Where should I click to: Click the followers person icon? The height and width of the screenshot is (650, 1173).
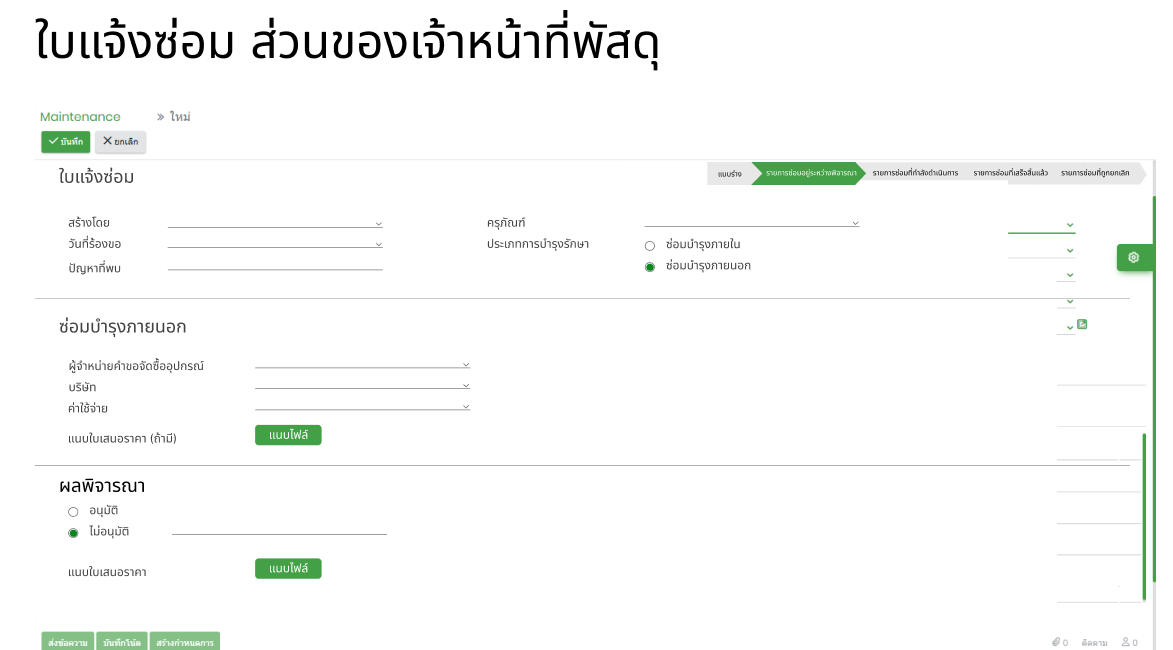[x=1126, y=642]
